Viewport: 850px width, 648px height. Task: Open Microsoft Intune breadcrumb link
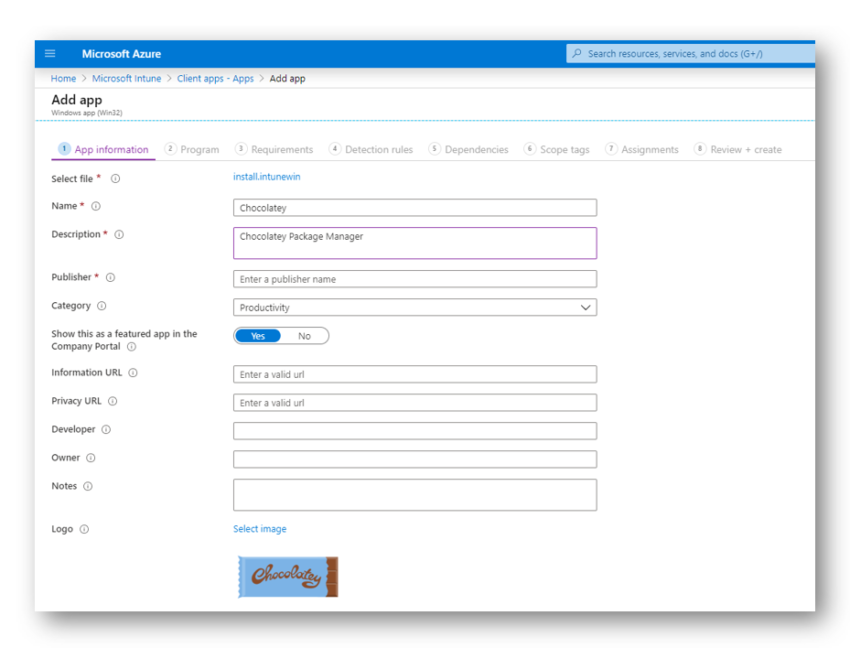126,79
